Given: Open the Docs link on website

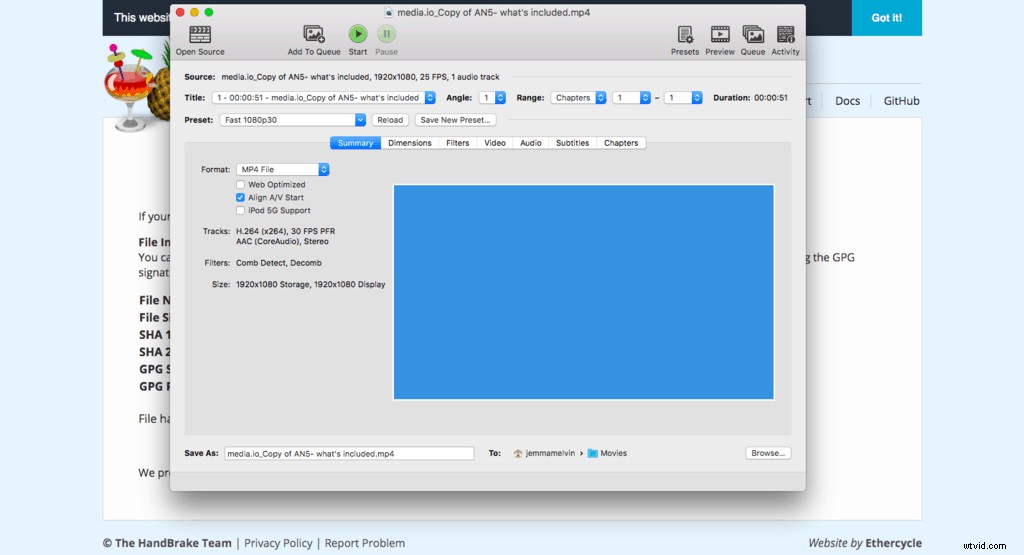Looking at the screenshot, I should 847,101.
